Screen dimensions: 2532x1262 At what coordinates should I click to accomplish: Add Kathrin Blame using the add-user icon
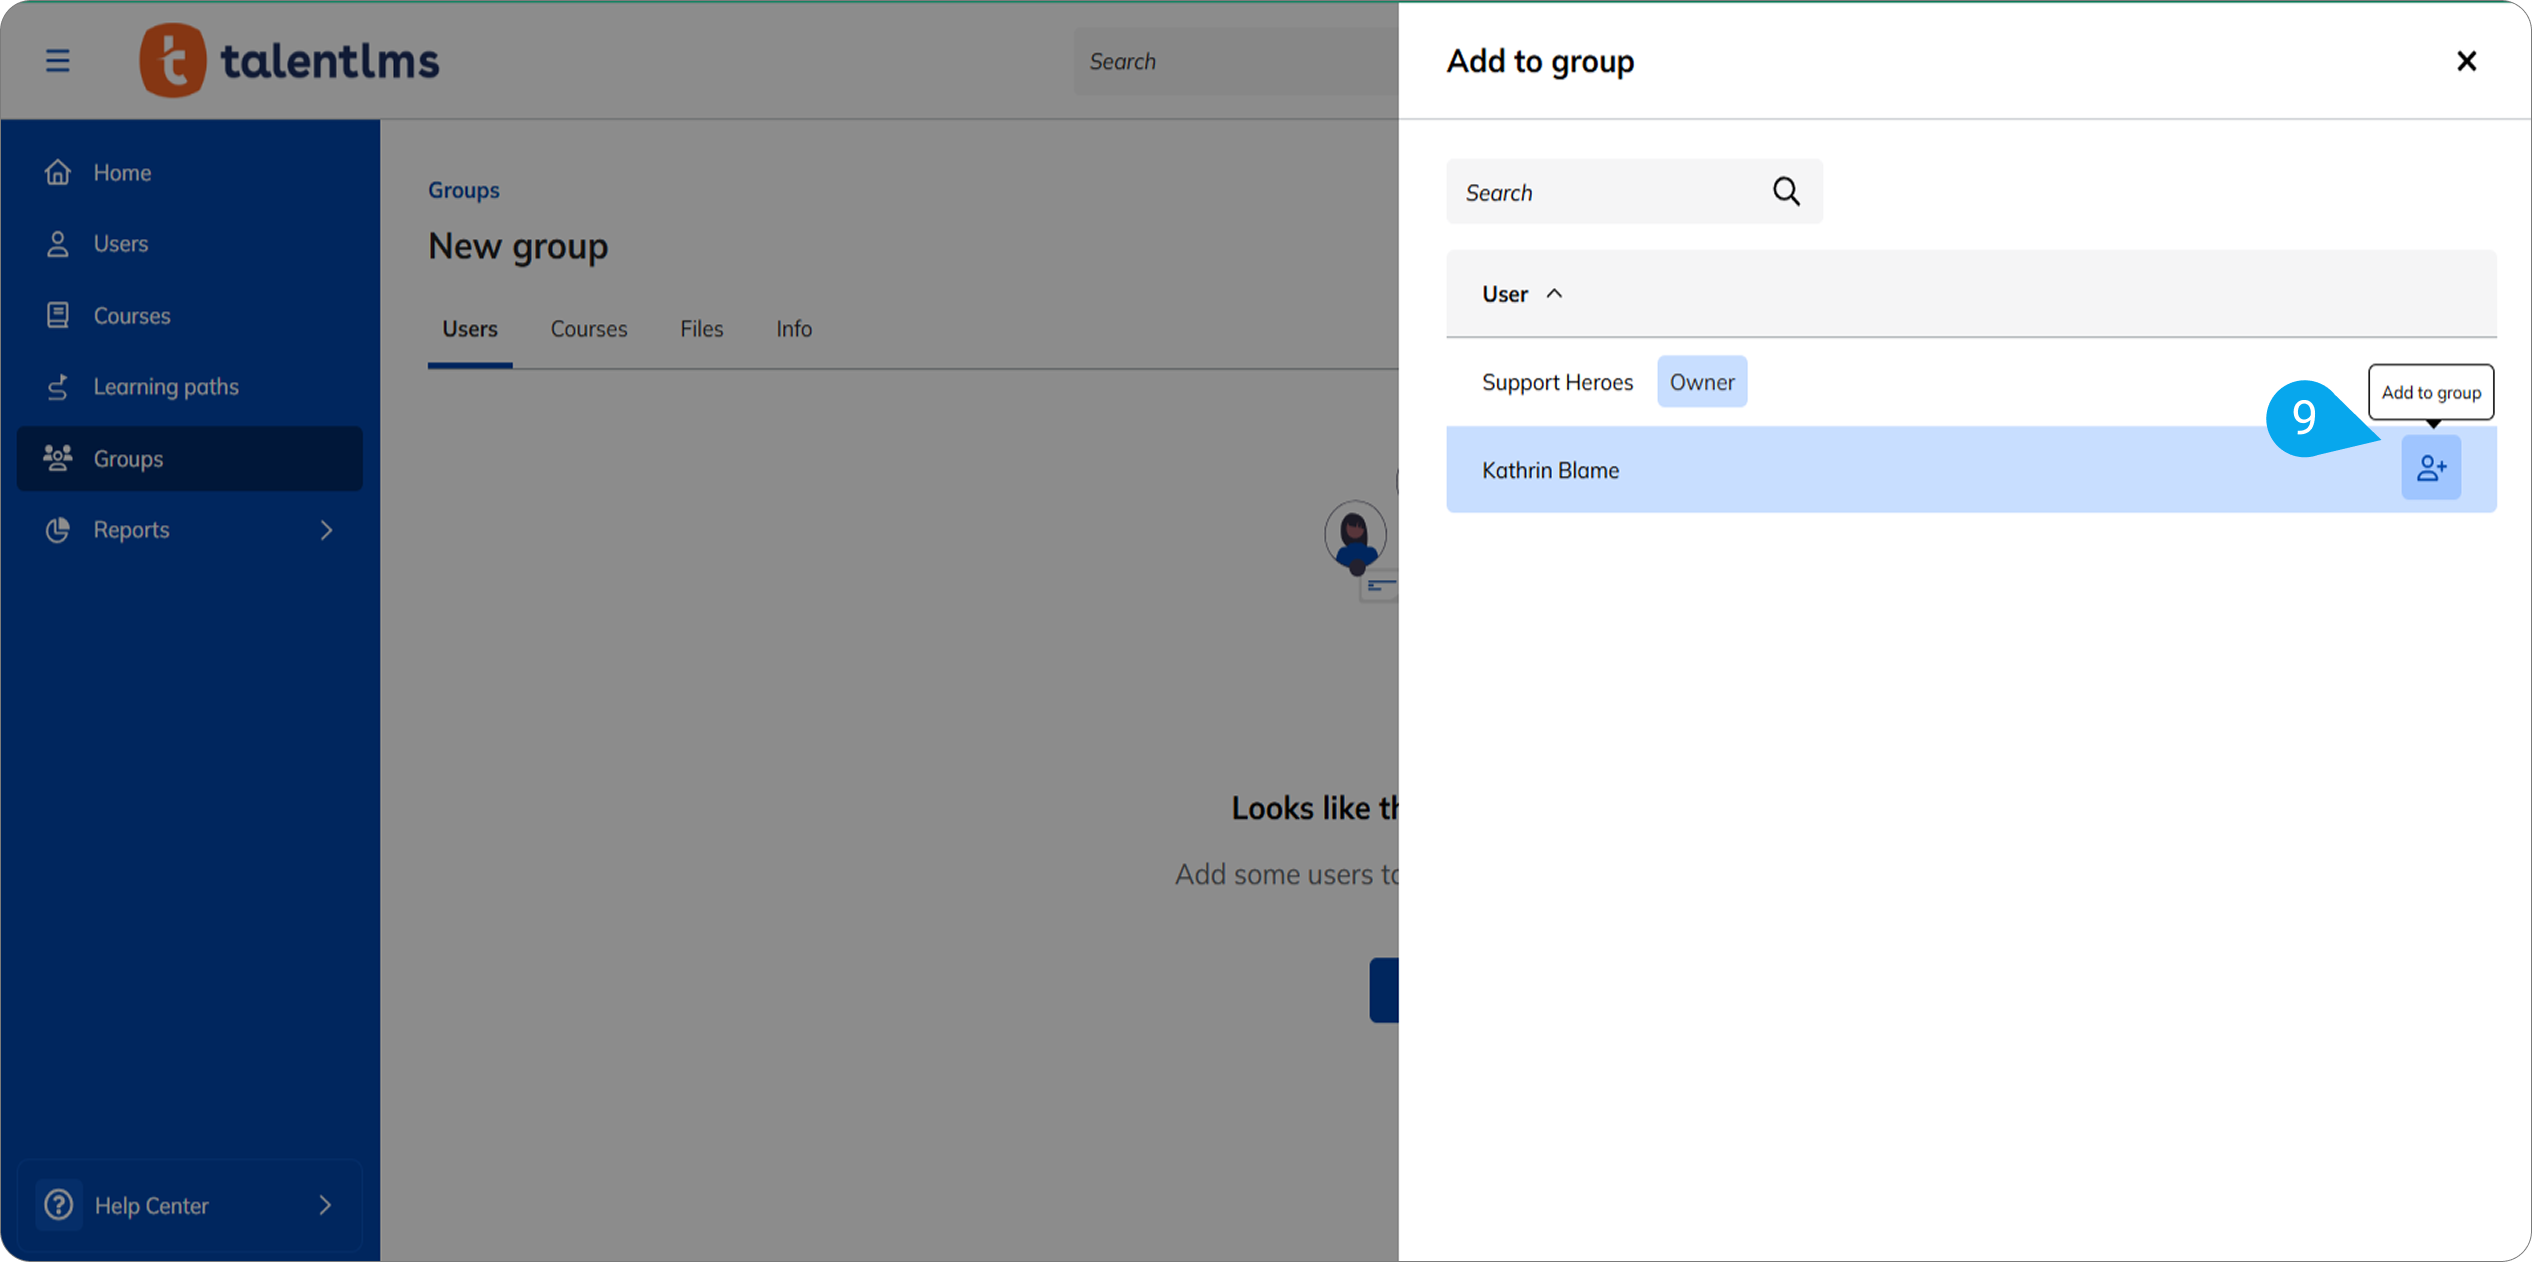(x=2431, y=467)
